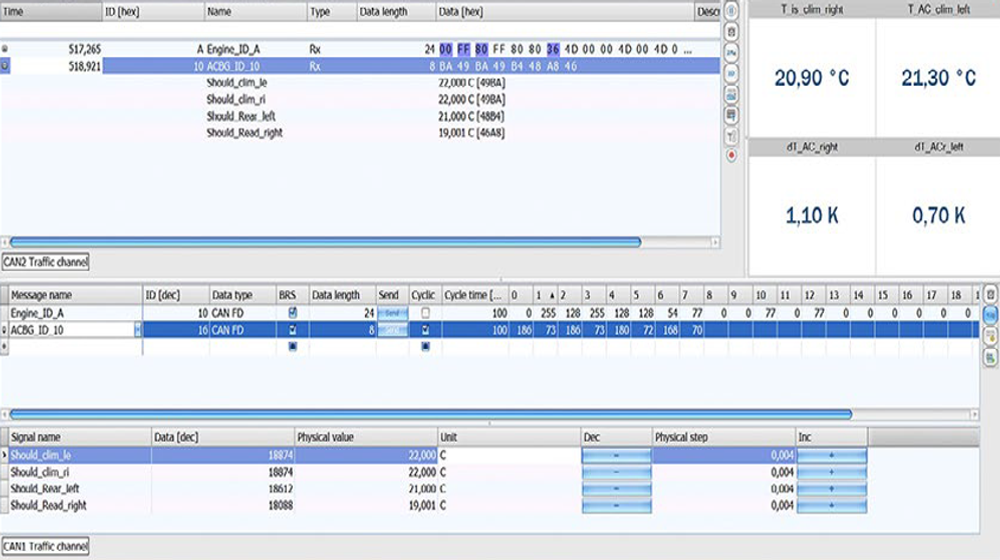This screenshot has height=560, width=1000.
Task: Decrease Should_Read_right with the minus button
Action: coord(616,505)
